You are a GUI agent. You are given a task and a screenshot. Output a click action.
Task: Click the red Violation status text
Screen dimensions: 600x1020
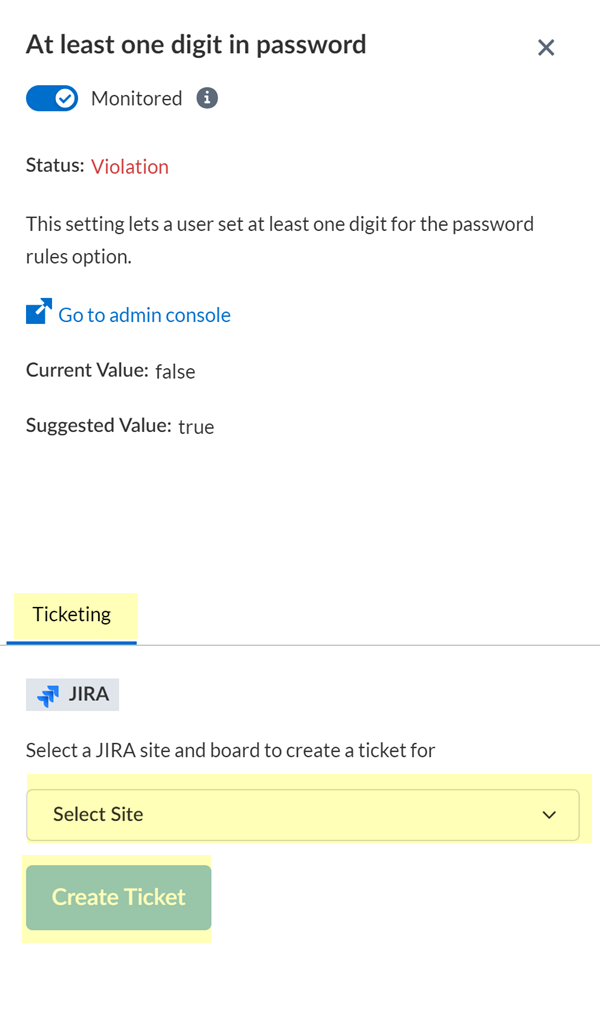pyautogui.click(x=130, y=167)
